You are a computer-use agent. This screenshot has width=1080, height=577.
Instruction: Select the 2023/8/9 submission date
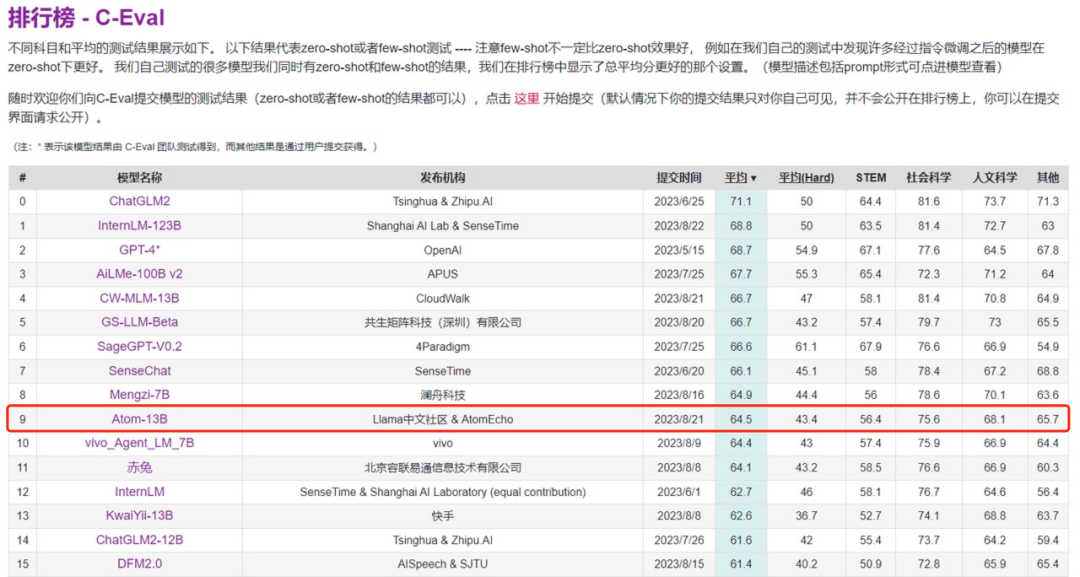[678, 443]
